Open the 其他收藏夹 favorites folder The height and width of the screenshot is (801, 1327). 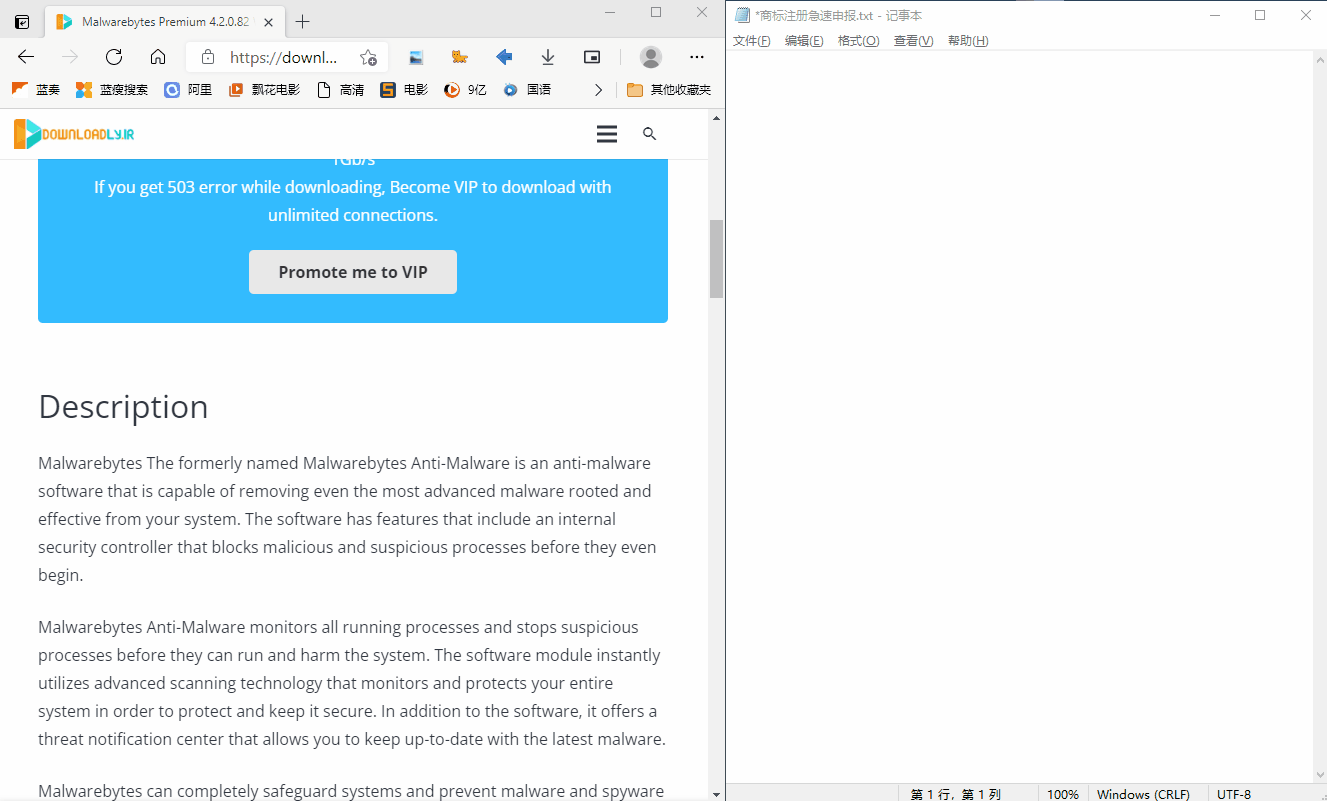(x=669, y=90)
